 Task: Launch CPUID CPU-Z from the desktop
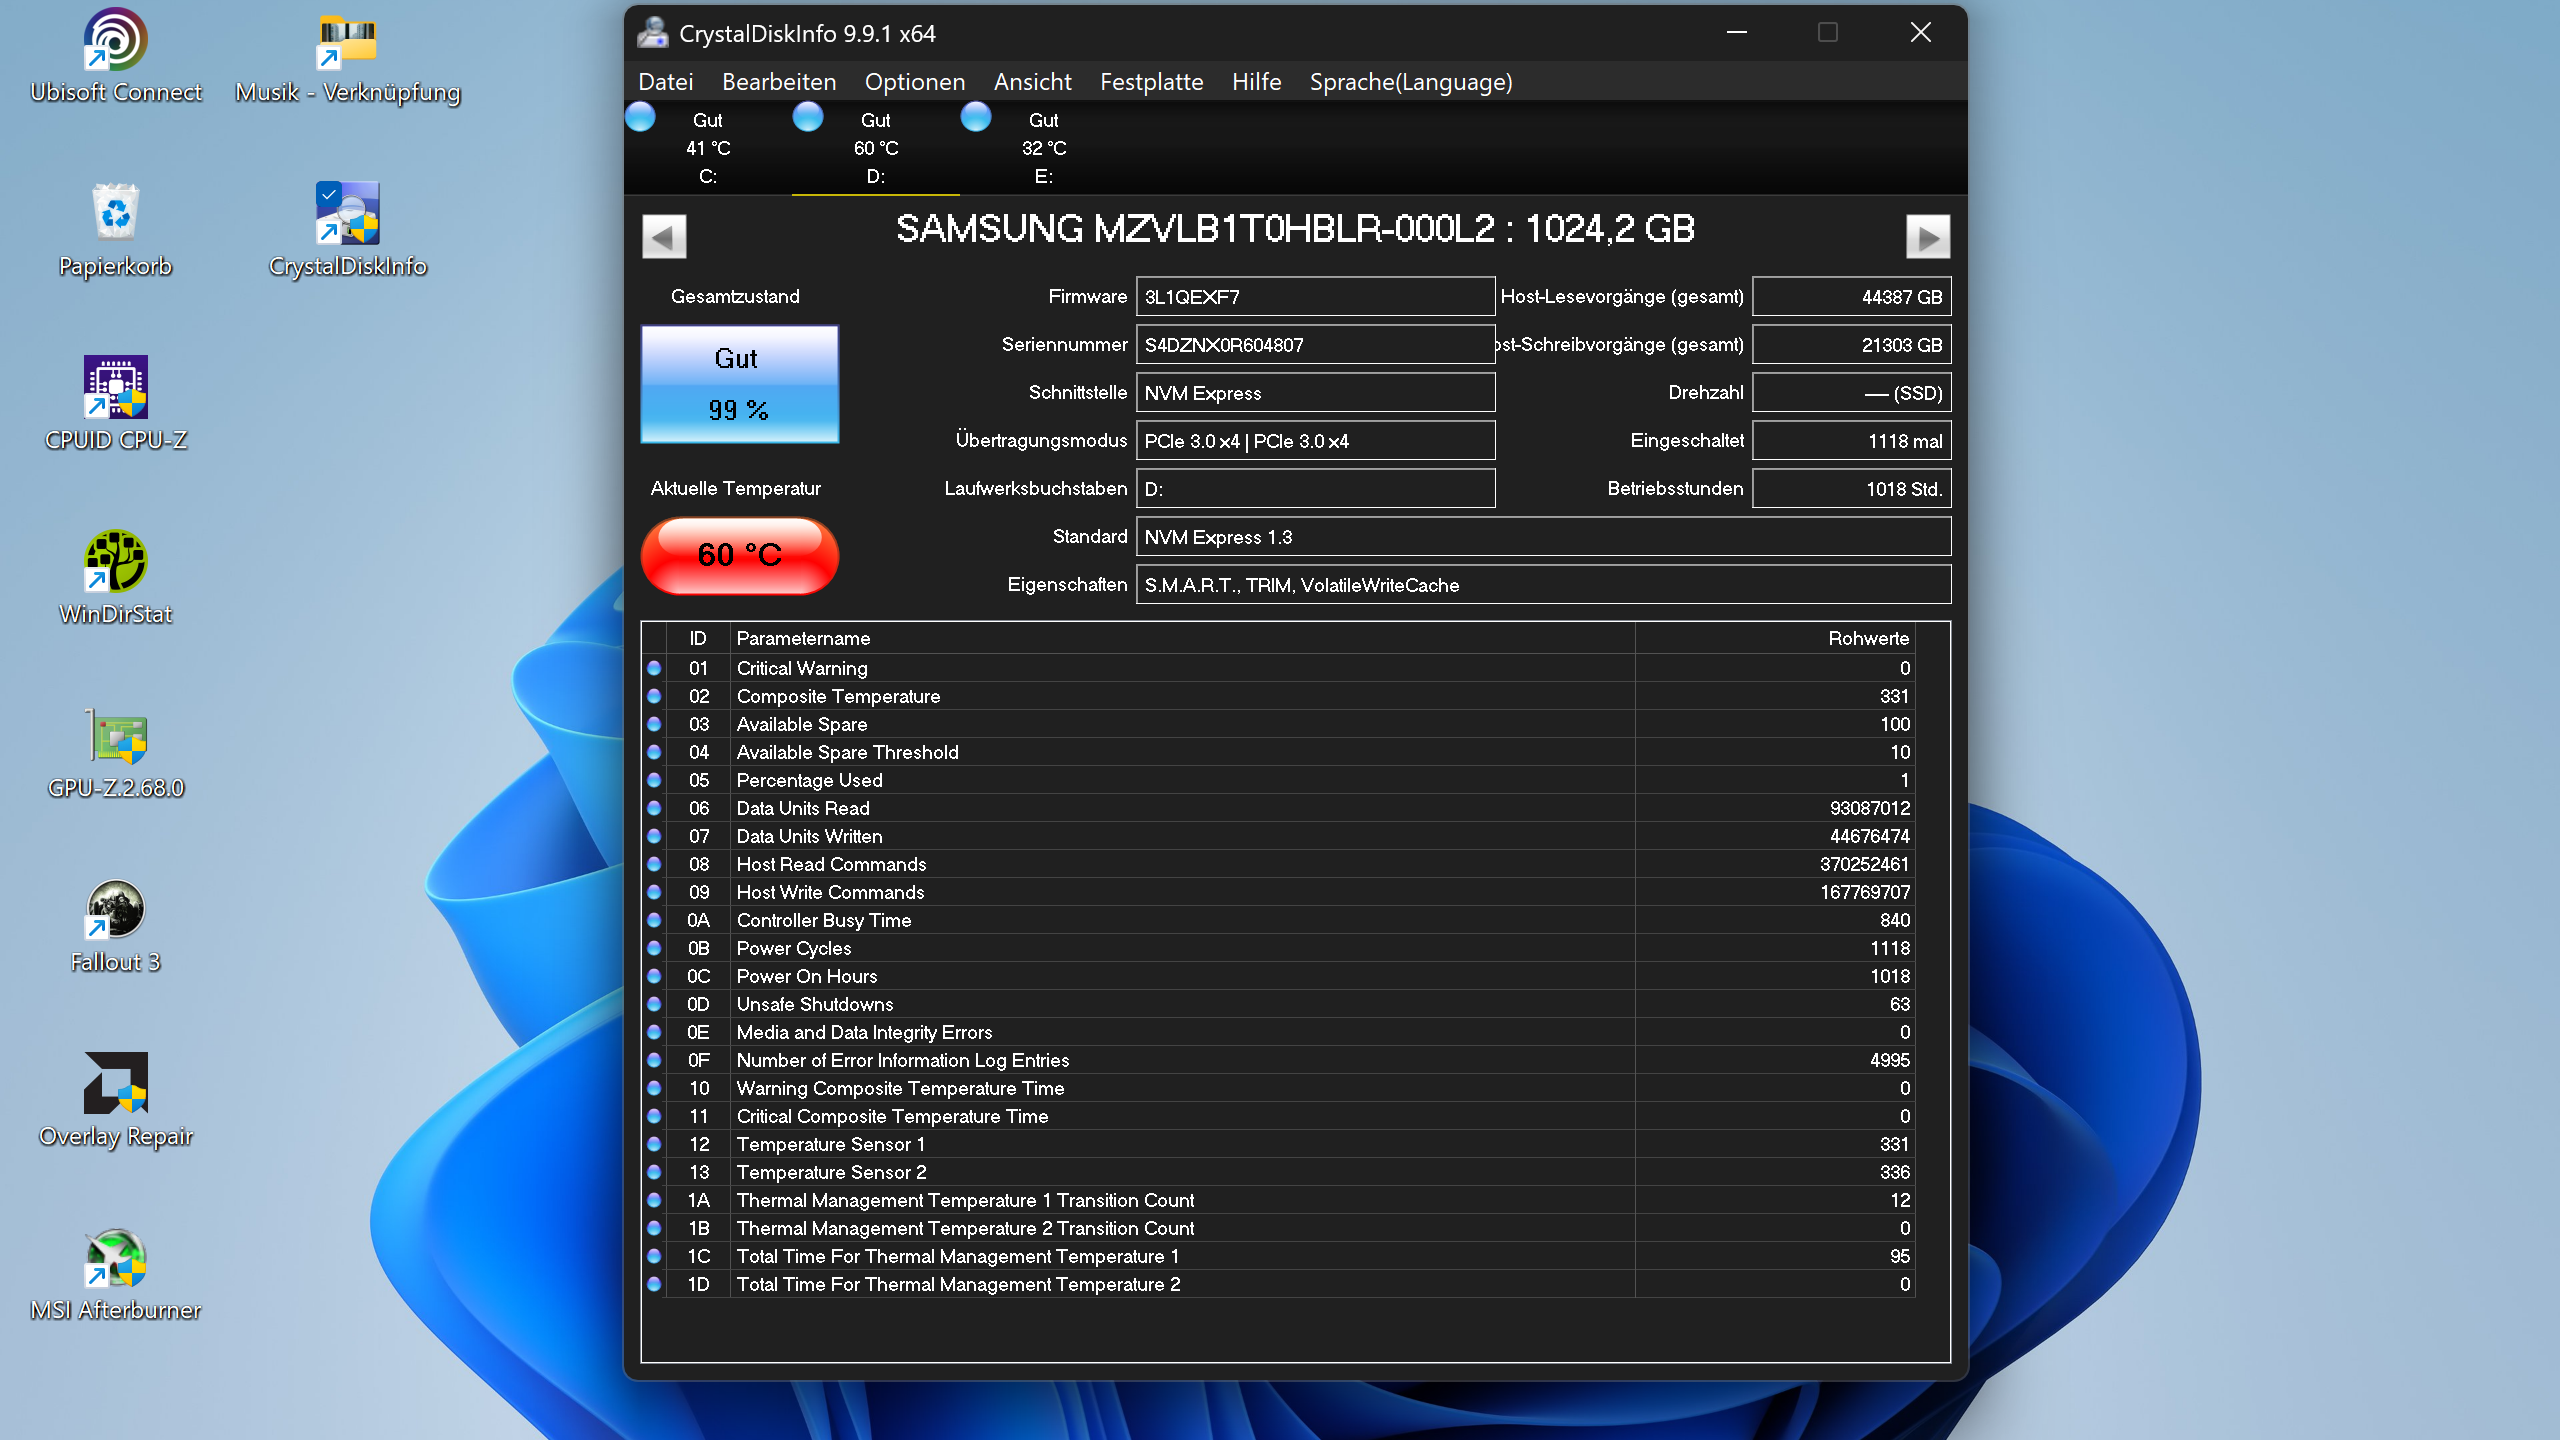tap(115, 404)
